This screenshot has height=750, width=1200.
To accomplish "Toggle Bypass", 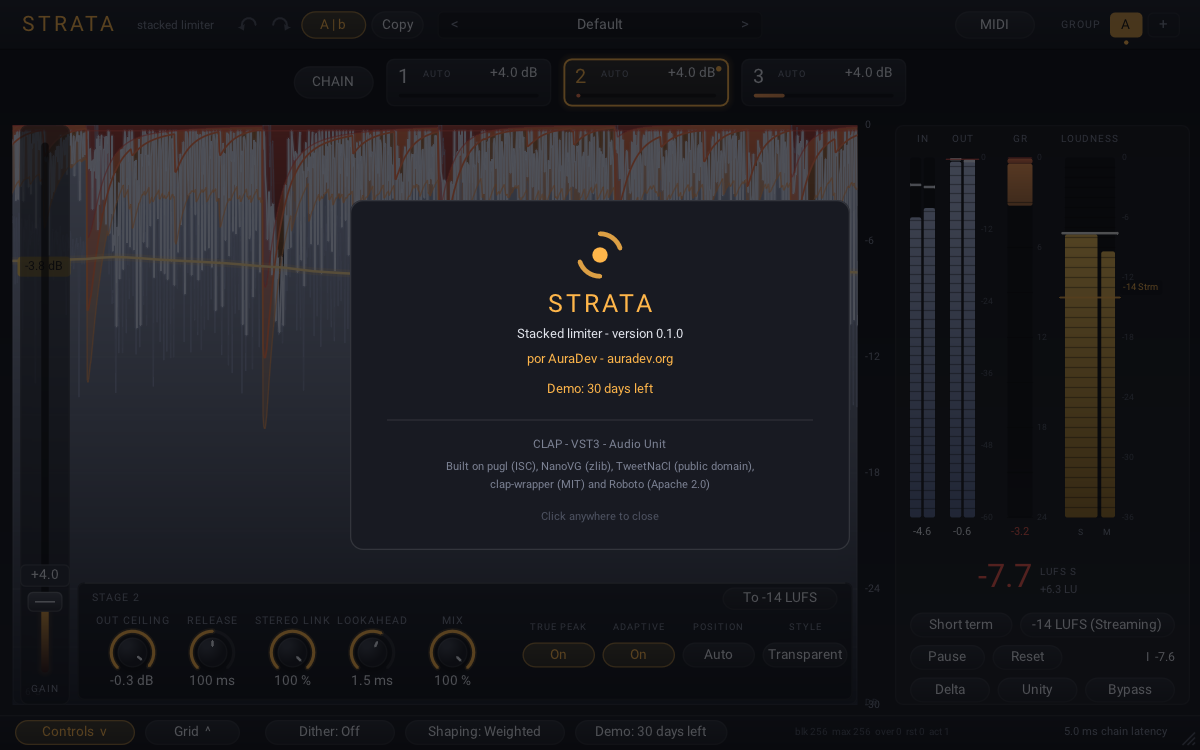I will [x=1130, y=689].
